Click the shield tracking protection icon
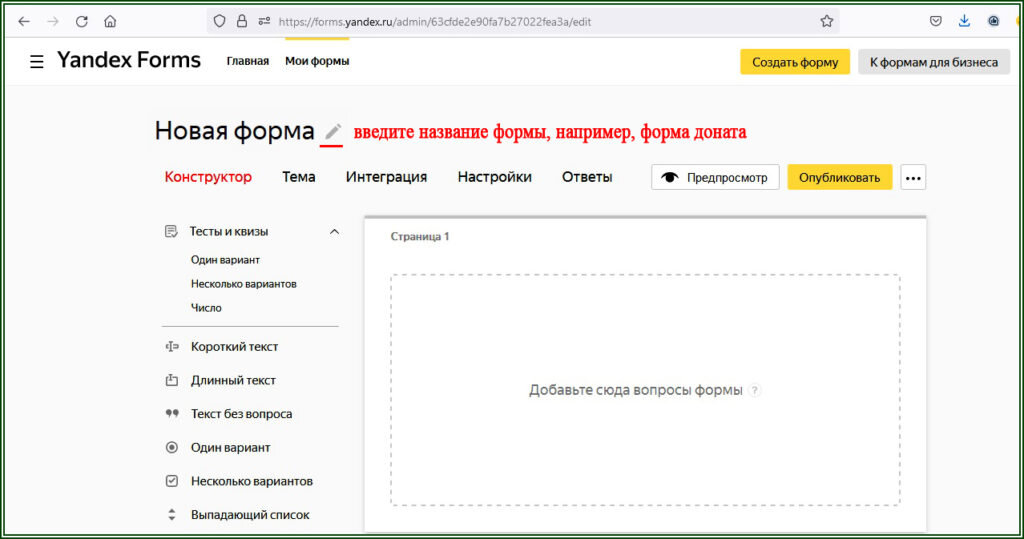 219,22
